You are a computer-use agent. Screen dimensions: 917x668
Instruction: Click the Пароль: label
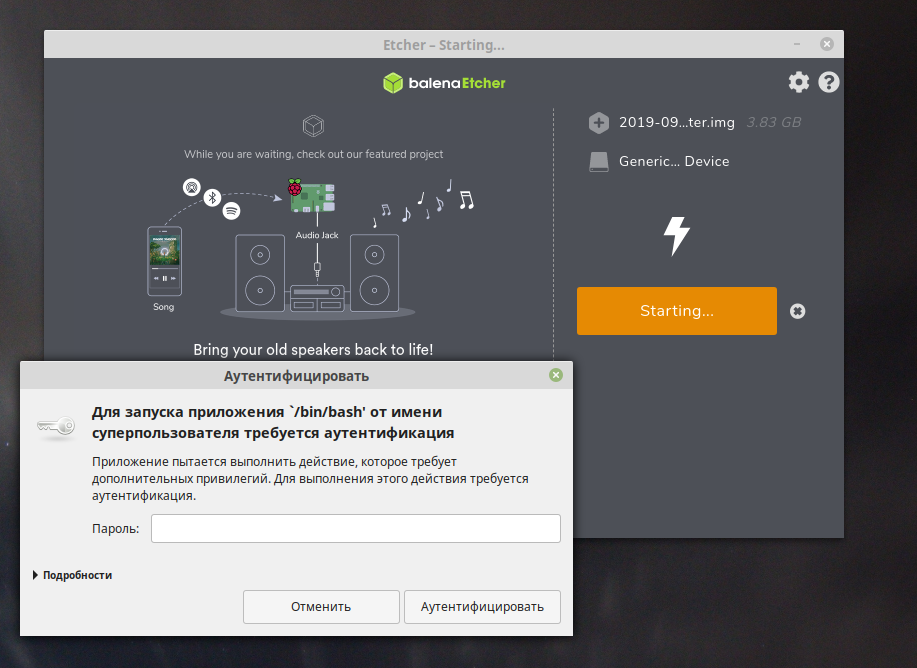point(116,529)
